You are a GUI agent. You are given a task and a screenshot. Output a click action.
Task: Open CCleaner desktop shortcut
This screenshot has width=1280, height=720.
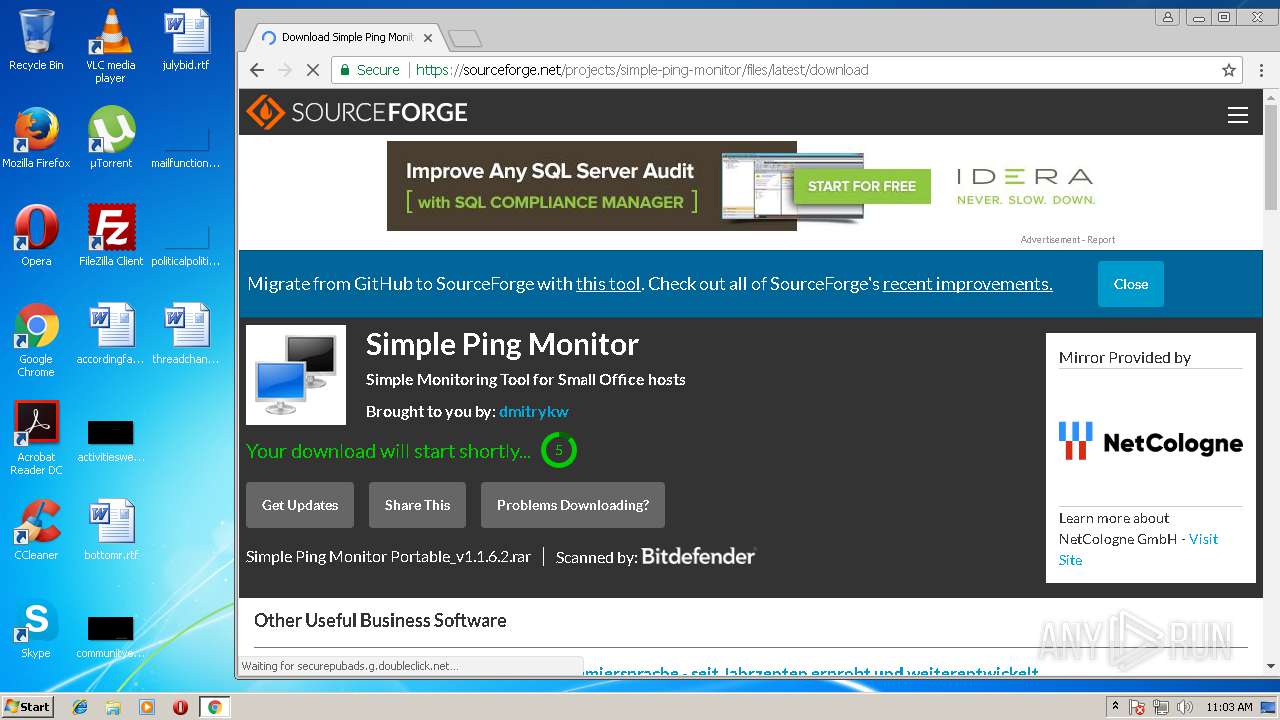coord(36,530)
